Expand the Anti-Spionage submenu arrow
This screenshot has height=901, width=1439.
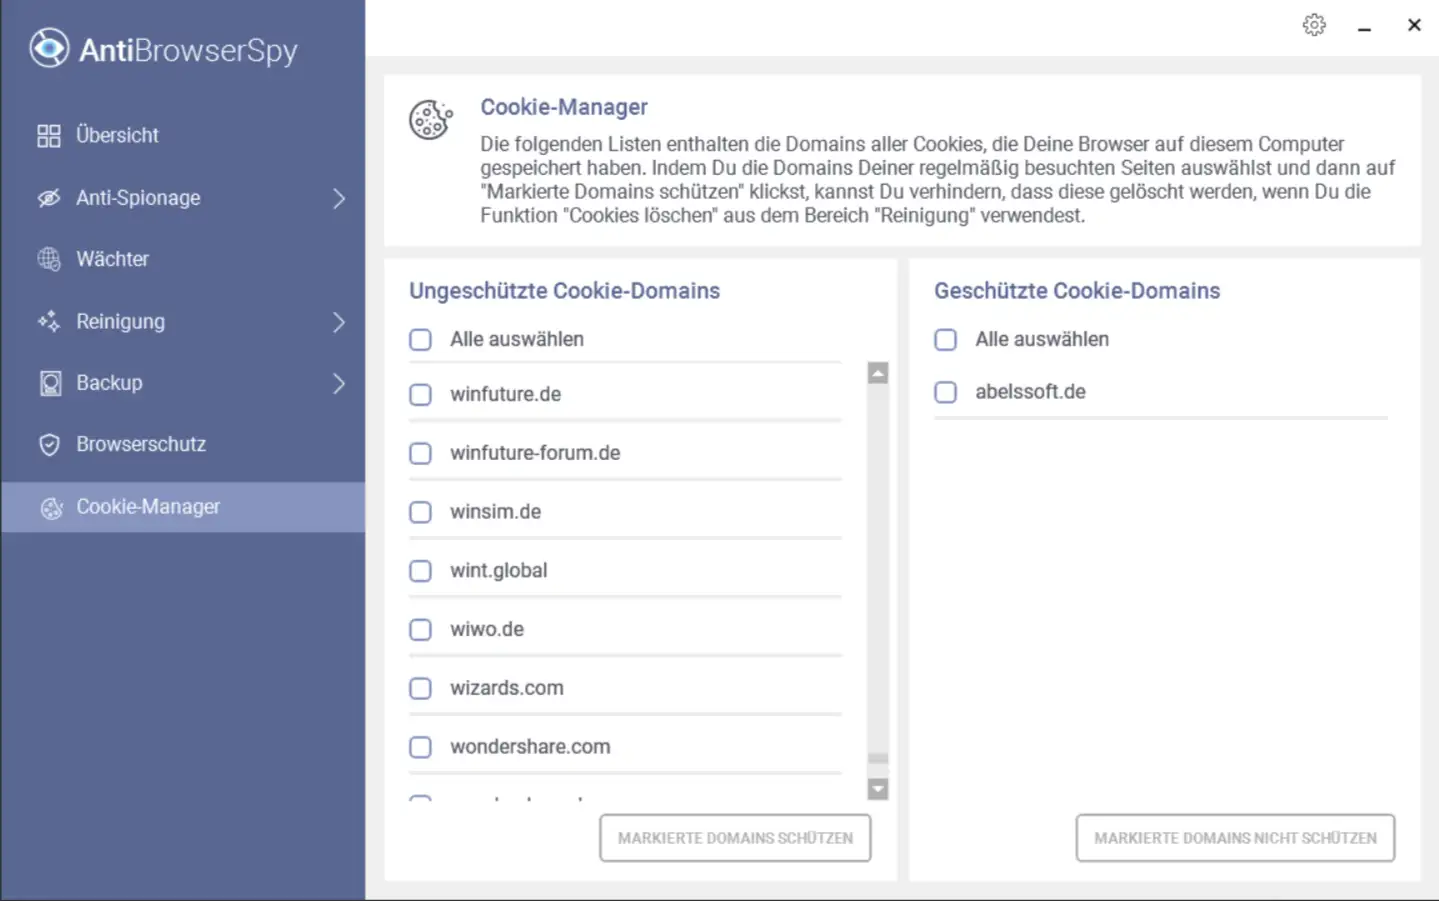click(x=339, y=198)
